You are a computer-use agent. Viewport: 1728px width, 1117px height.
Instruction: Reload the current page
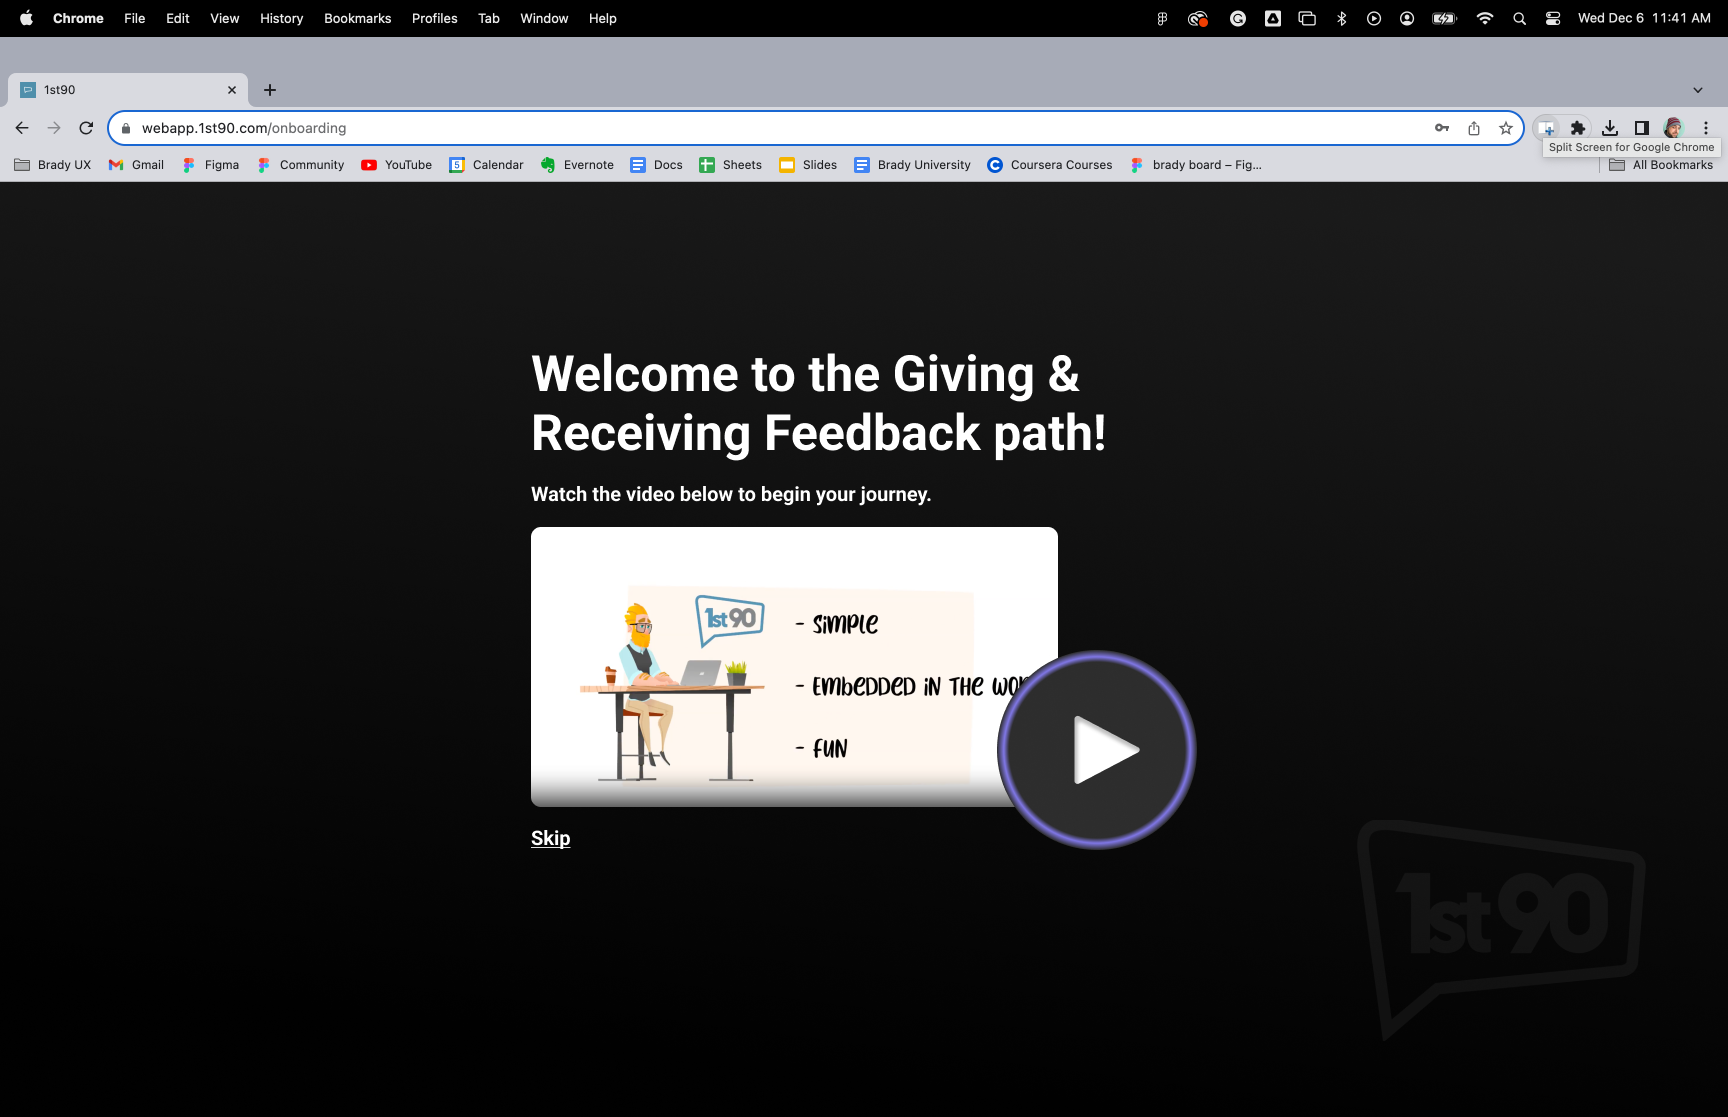tap(86, 128)
